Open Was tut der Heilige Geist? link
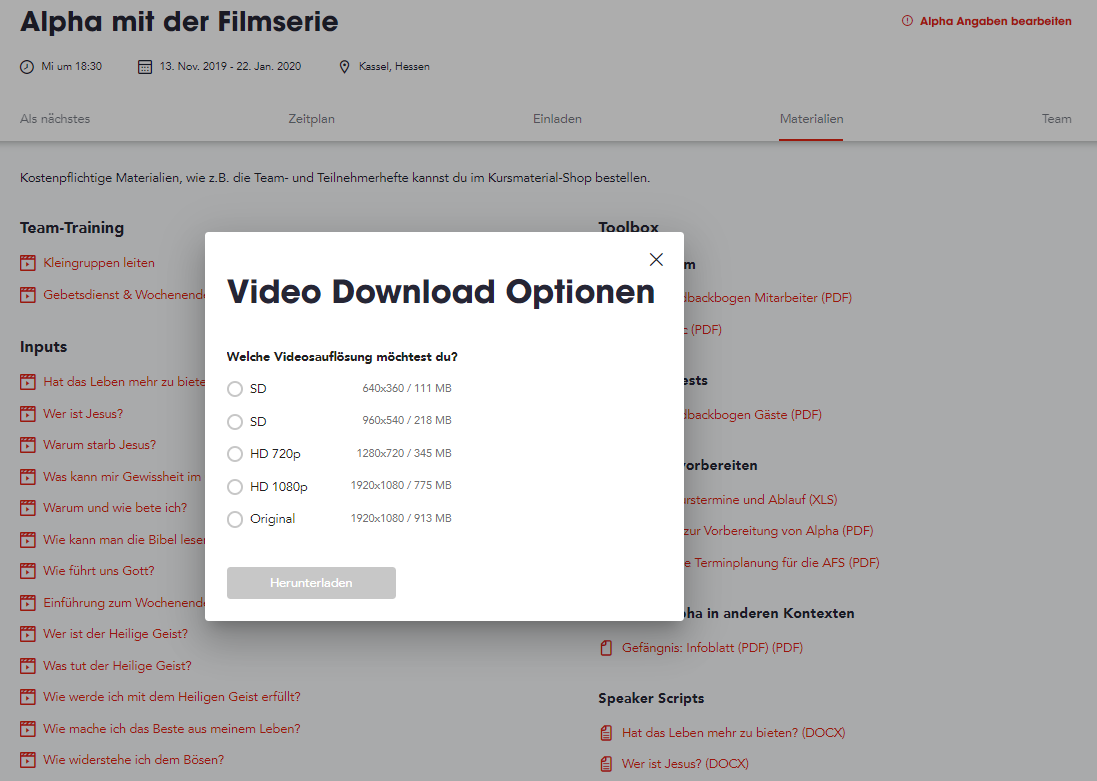The image size is (1097, 781). pos(118,666)
